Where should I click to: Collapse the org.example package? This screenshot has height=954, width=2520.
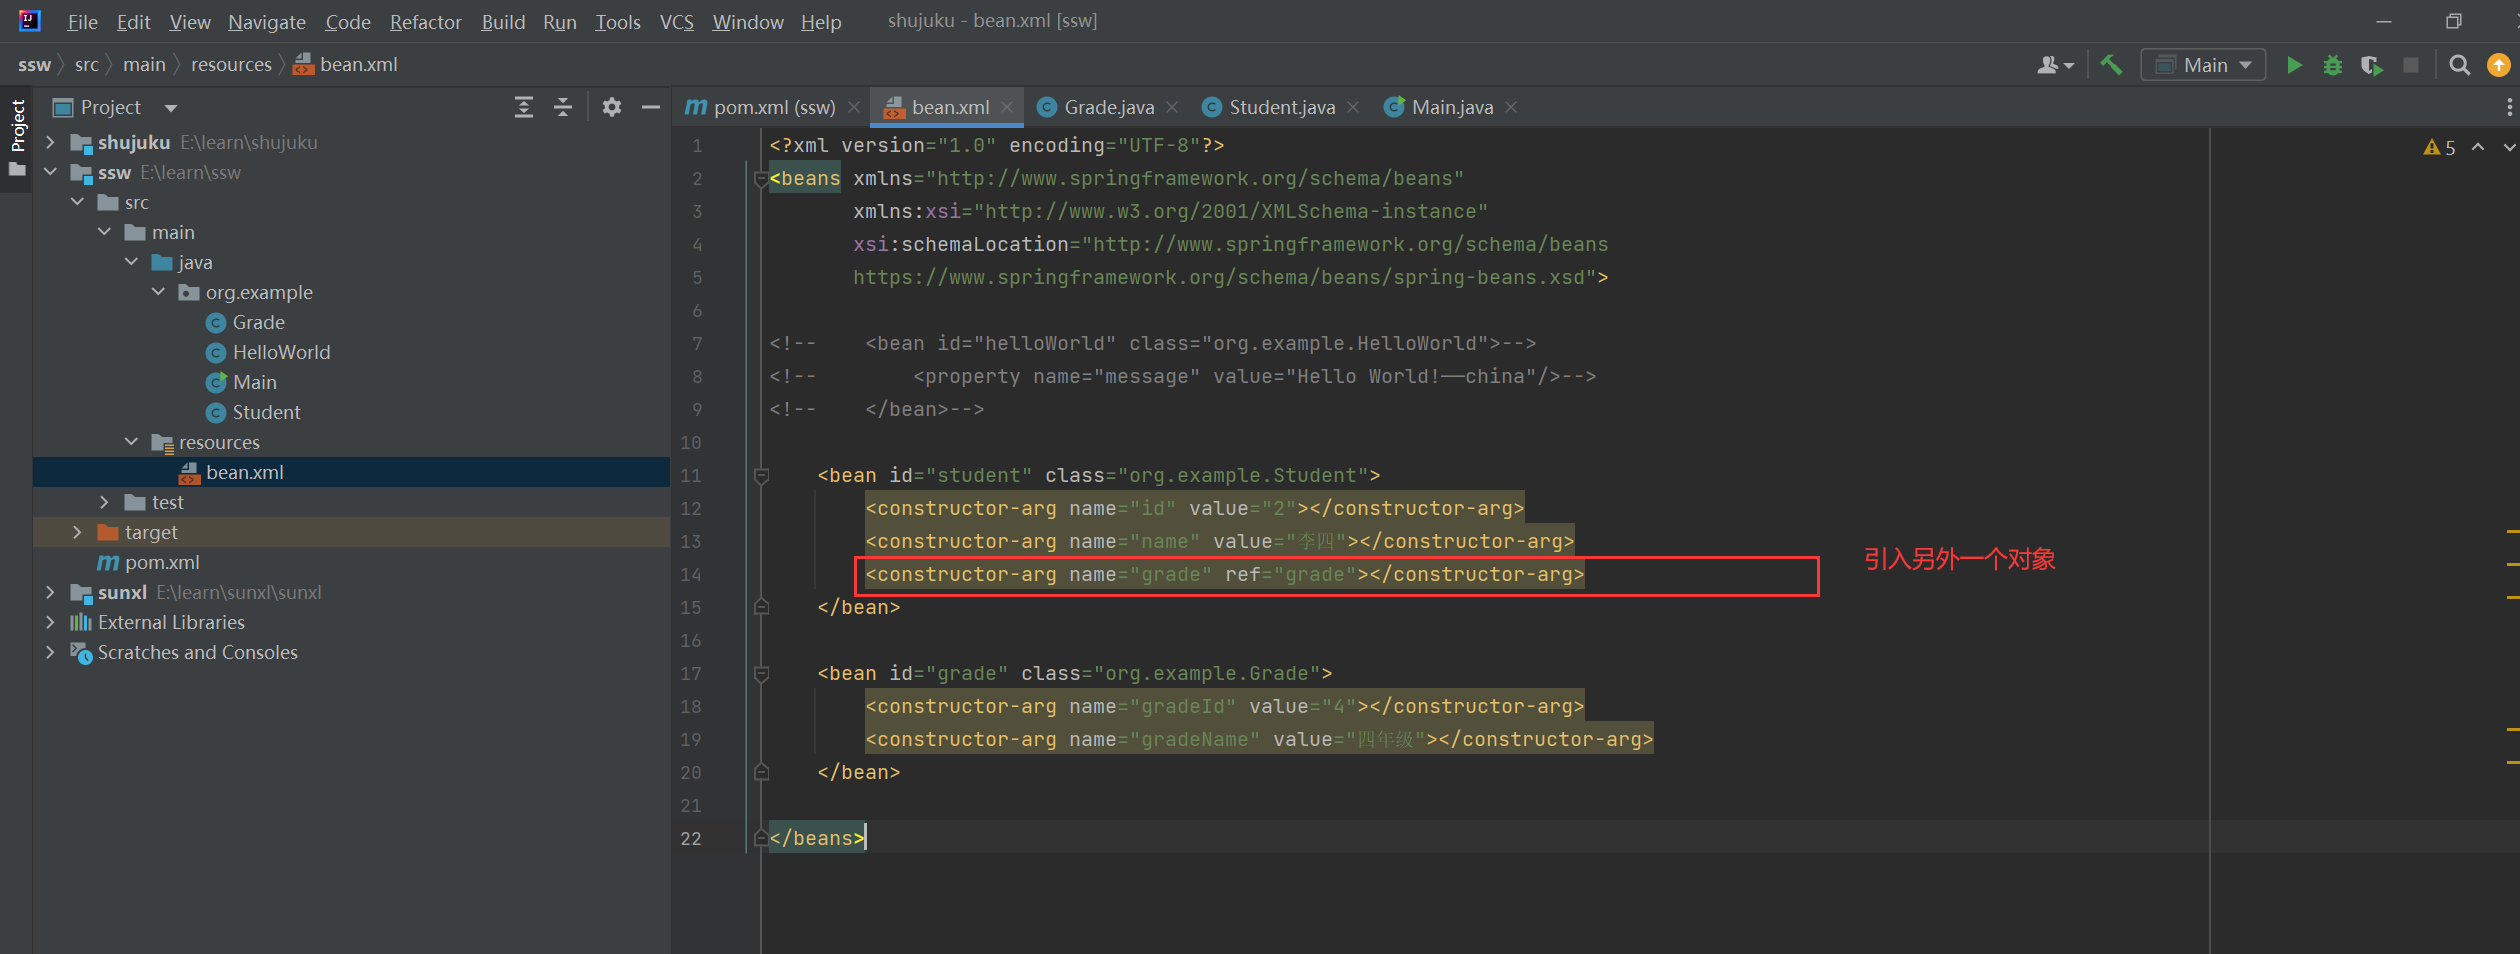click(x=158, y=292)
